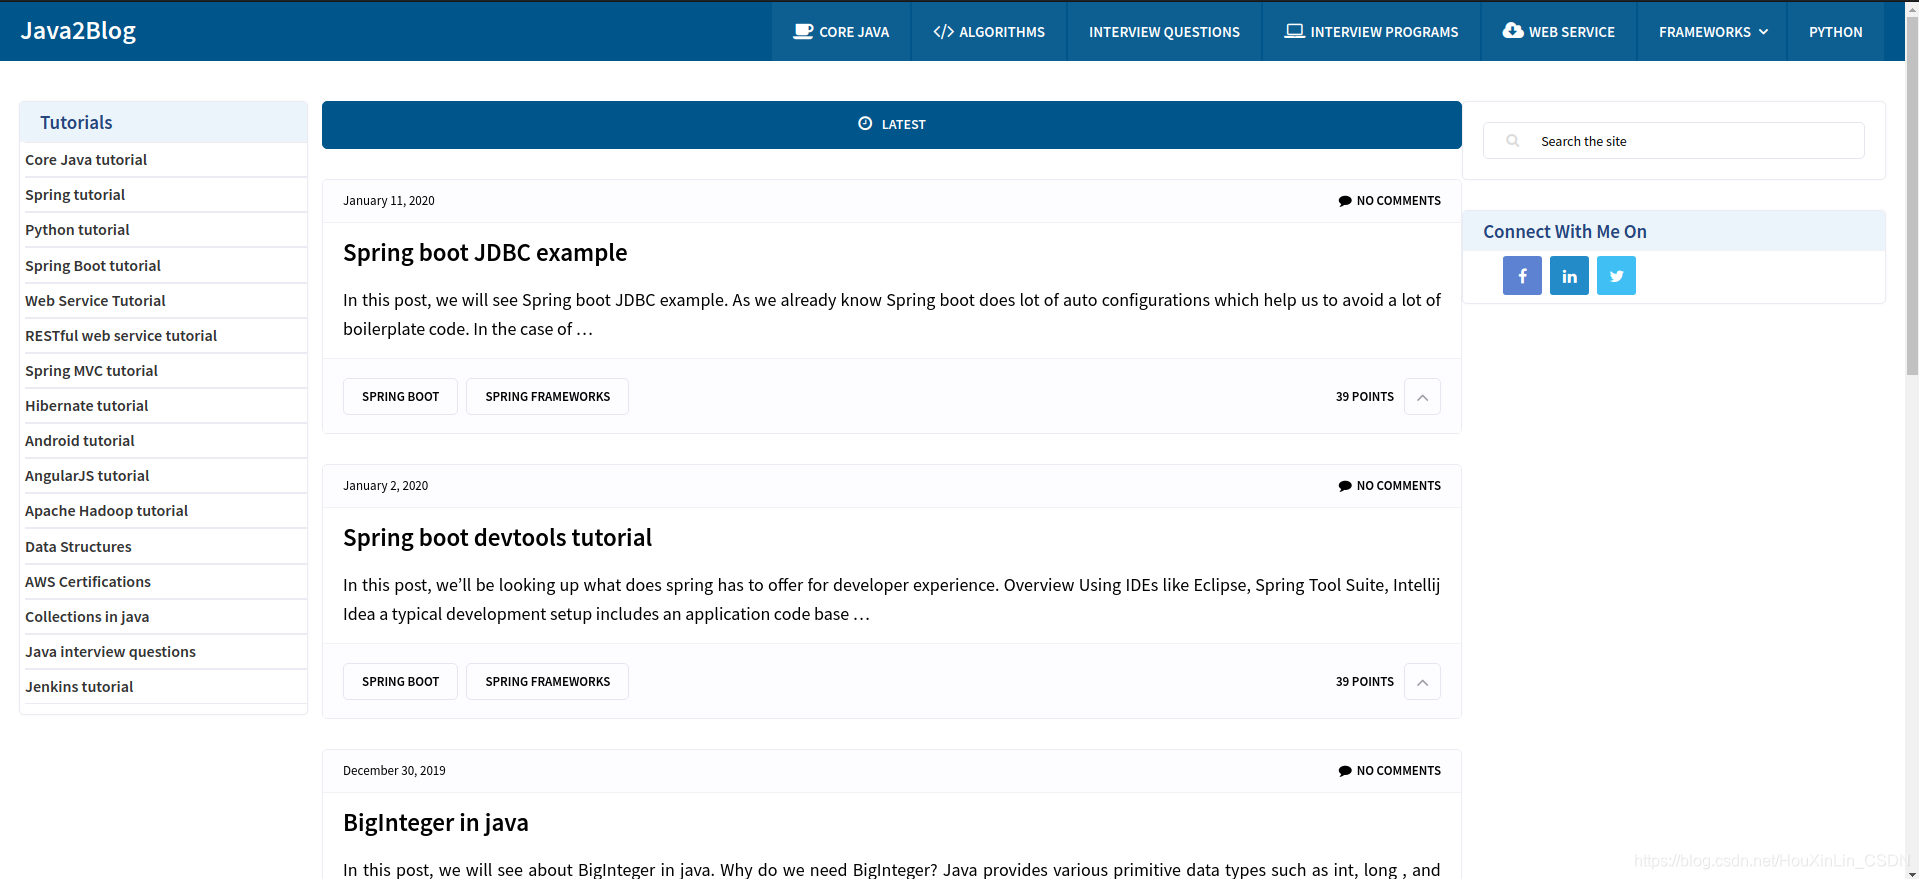Open Interview Questions menu item
1919x879 pixels.
tap(1164, 32)
